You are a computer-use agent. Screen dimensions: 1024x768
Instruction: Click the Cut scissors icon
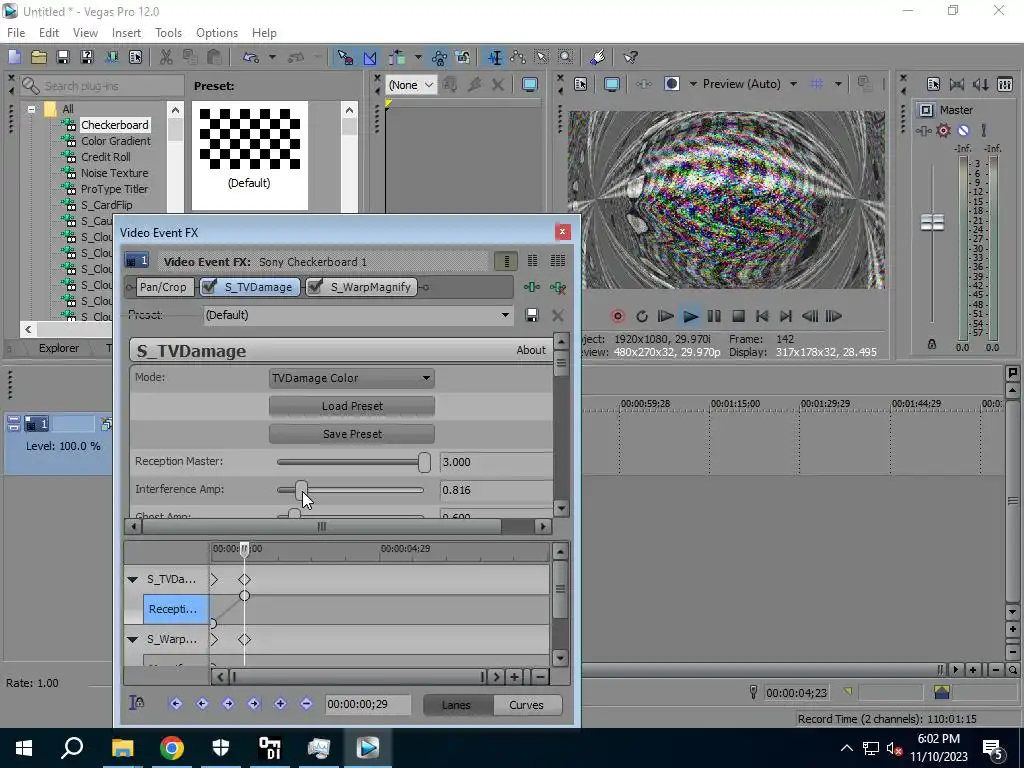(x=166, y=57)
